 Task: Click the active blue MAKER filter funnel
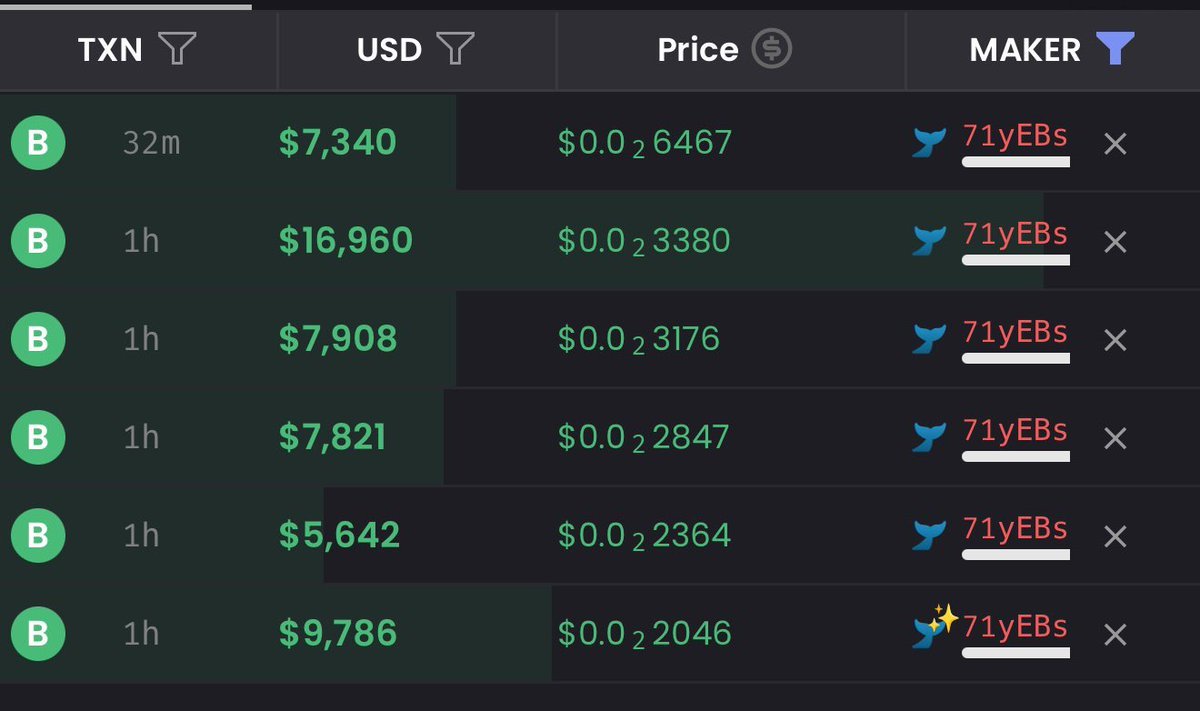click(1115, 49)
